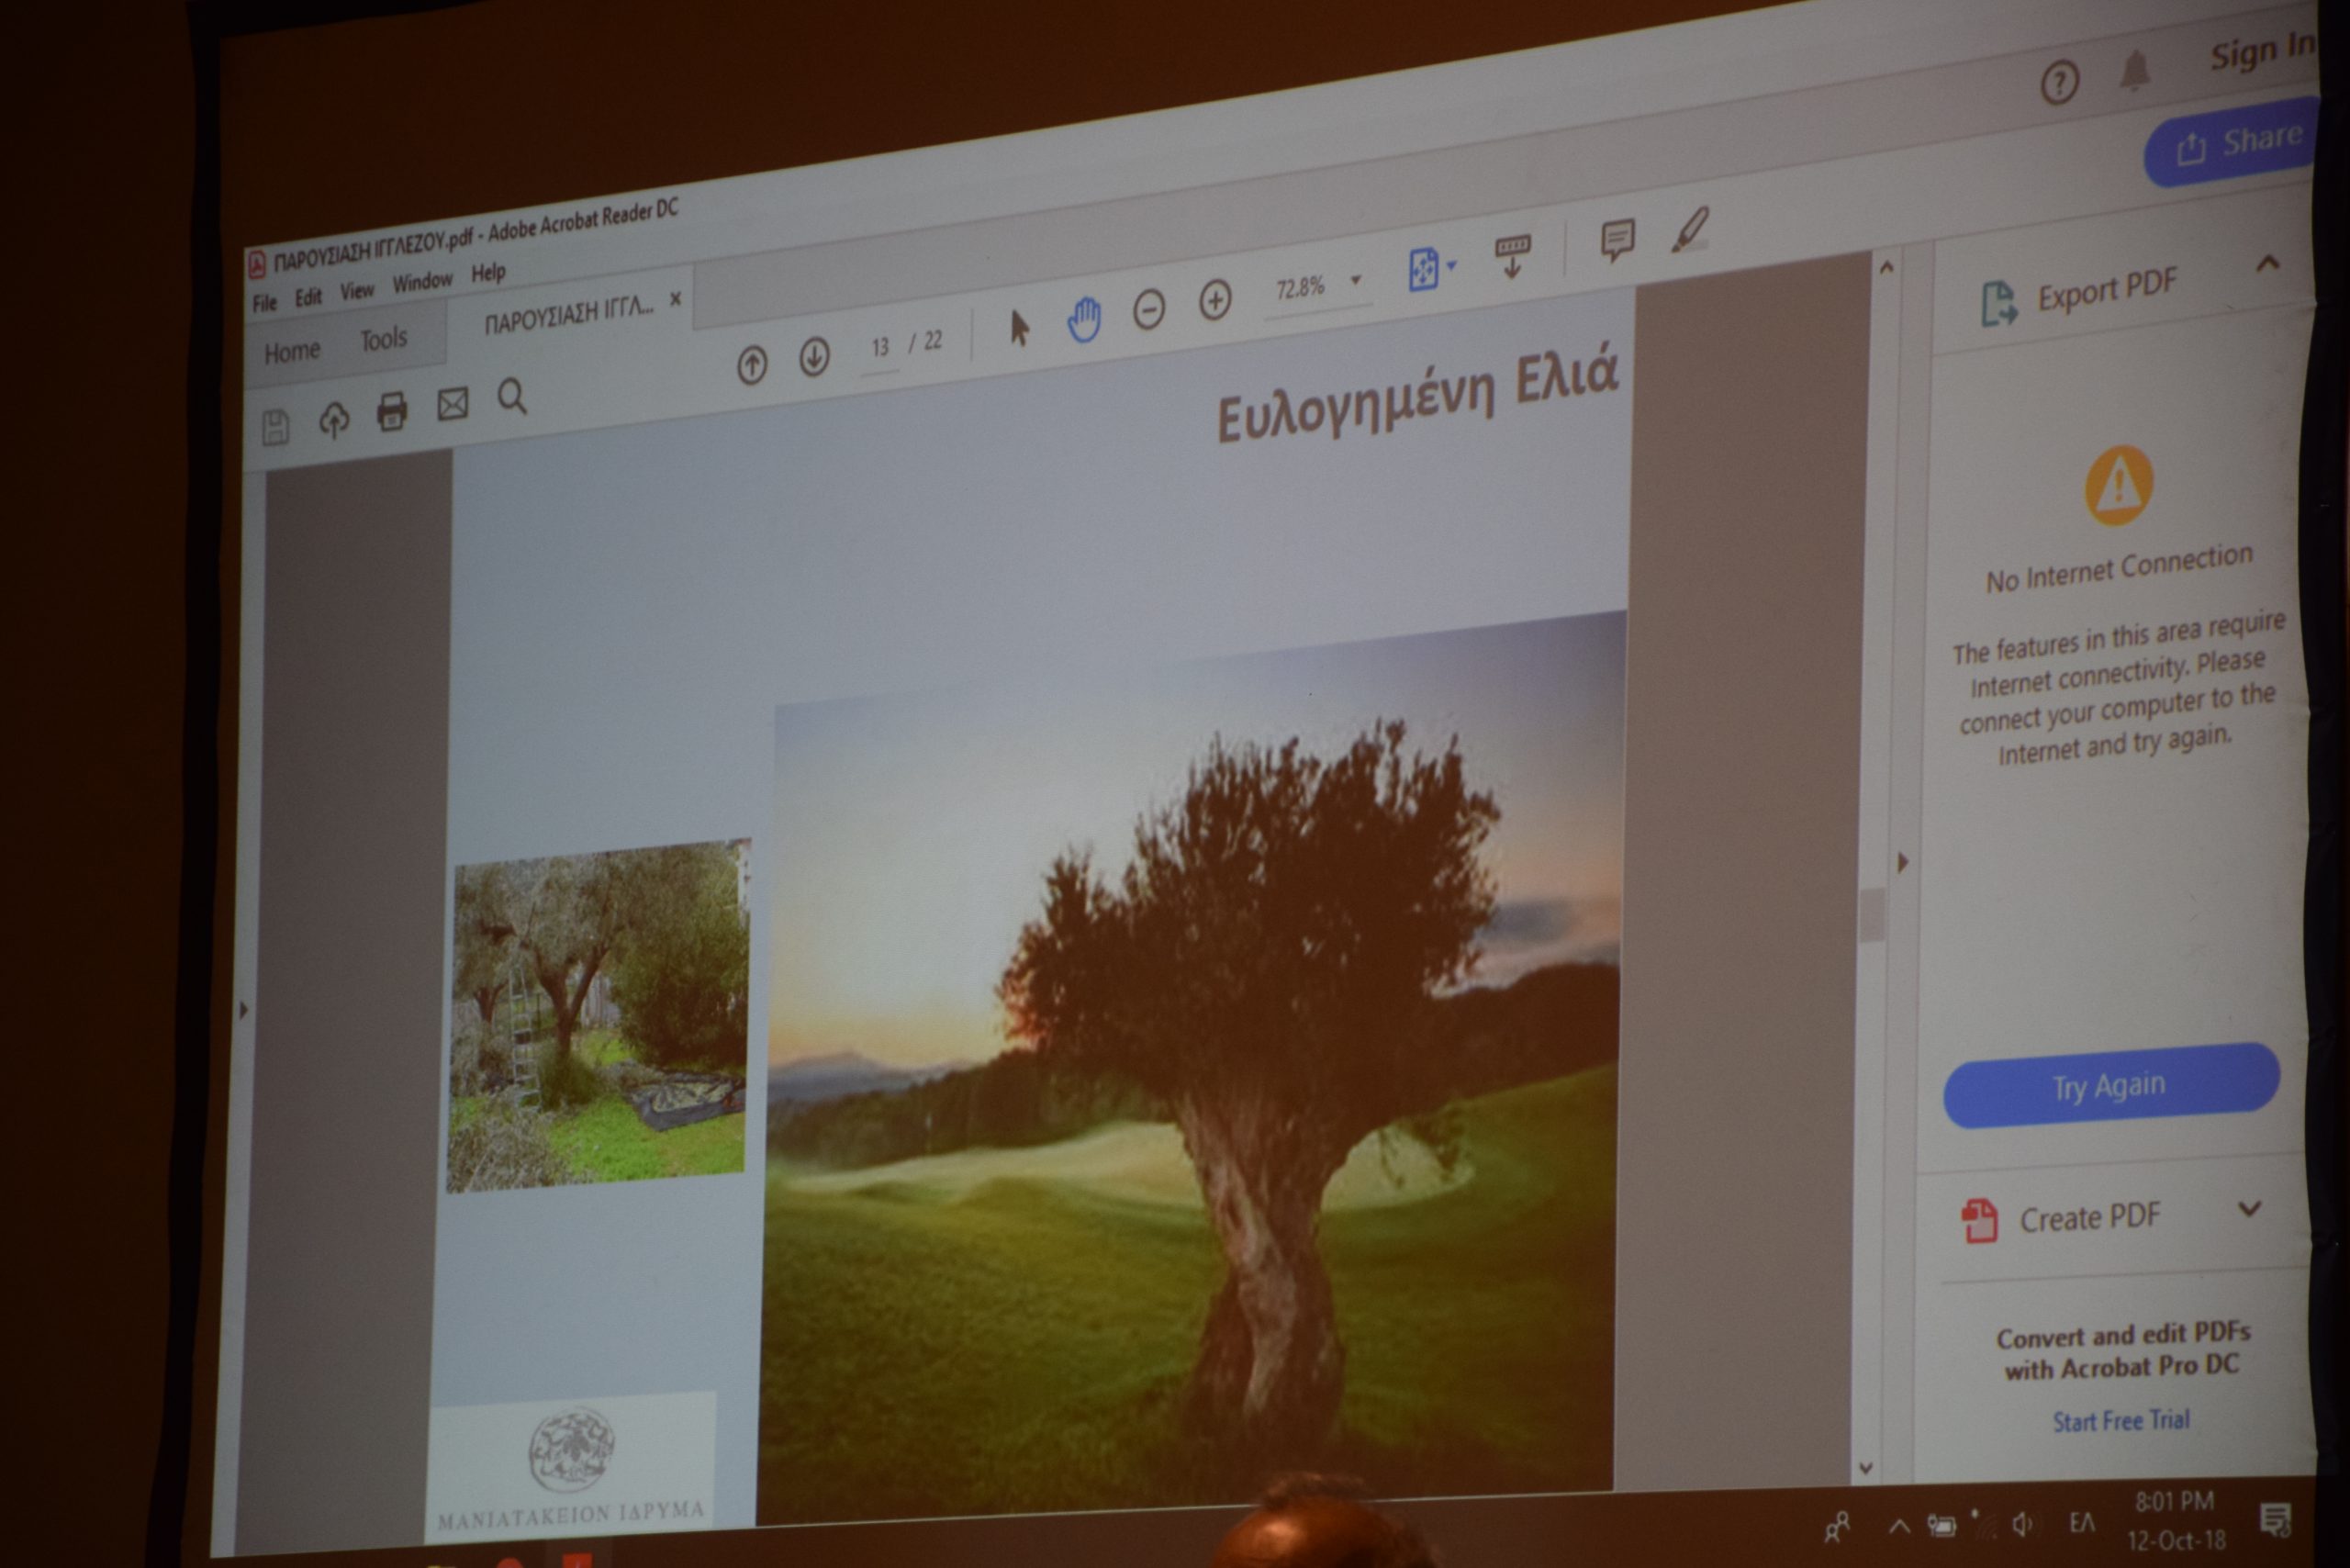Go to previous page arrow

point(752,365)
